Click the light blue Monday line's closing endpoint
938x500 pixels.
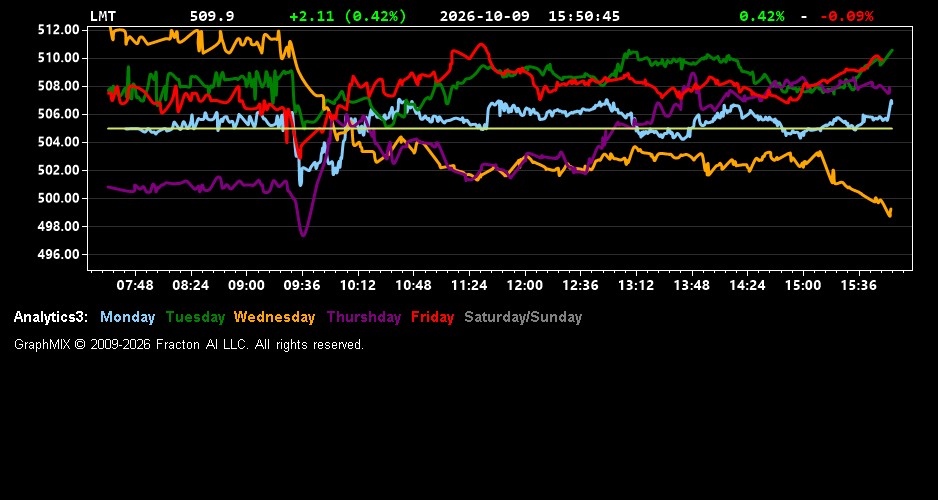[x=891, y=101]
